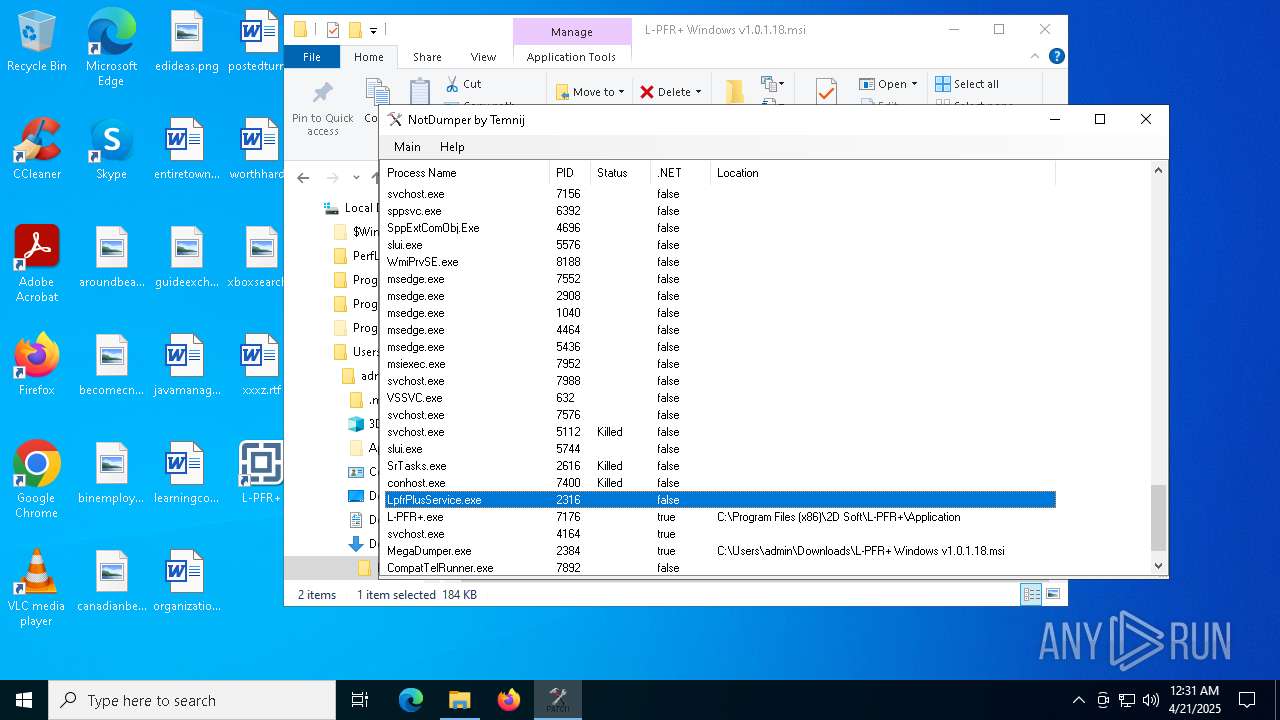Open the edideas.png desktop file

(x=186, y=42)
